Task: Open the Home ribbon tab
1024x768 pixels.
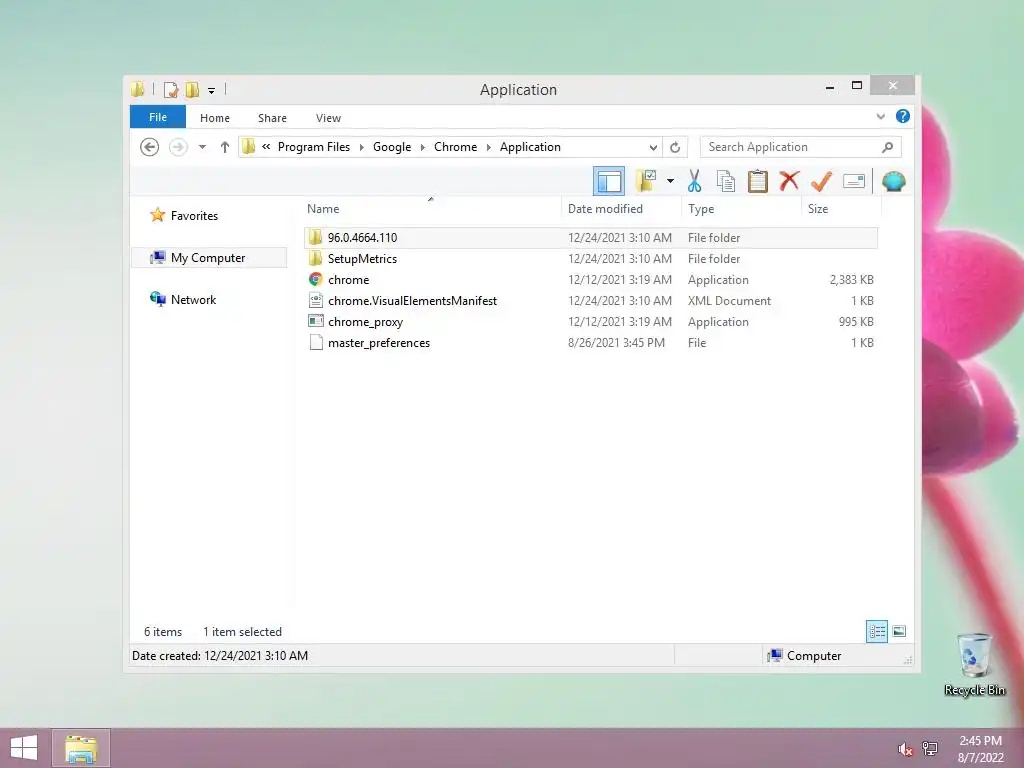Action: (x=215, y=118)
